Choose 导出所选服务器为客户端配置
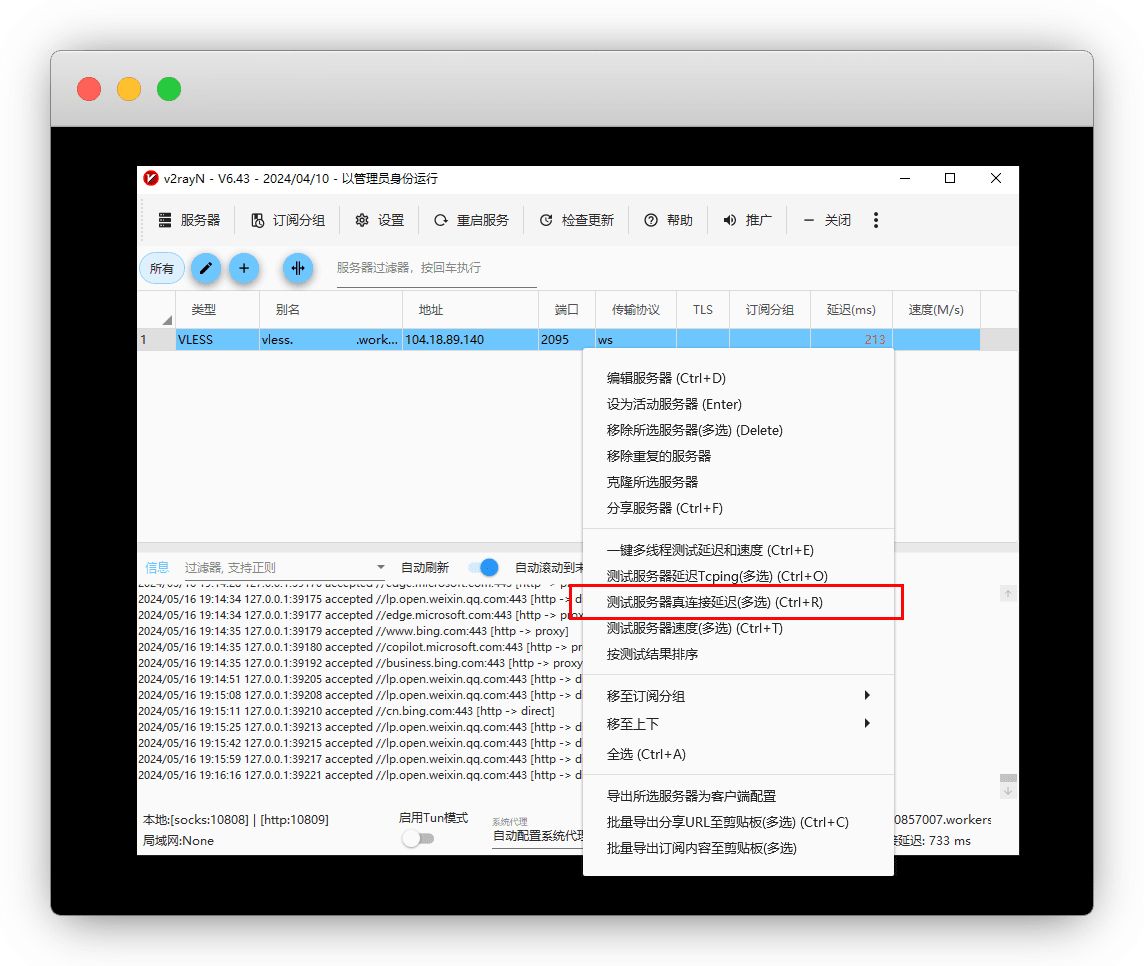The width and height of the screenshot is (1144, 966). click(738, 796)
